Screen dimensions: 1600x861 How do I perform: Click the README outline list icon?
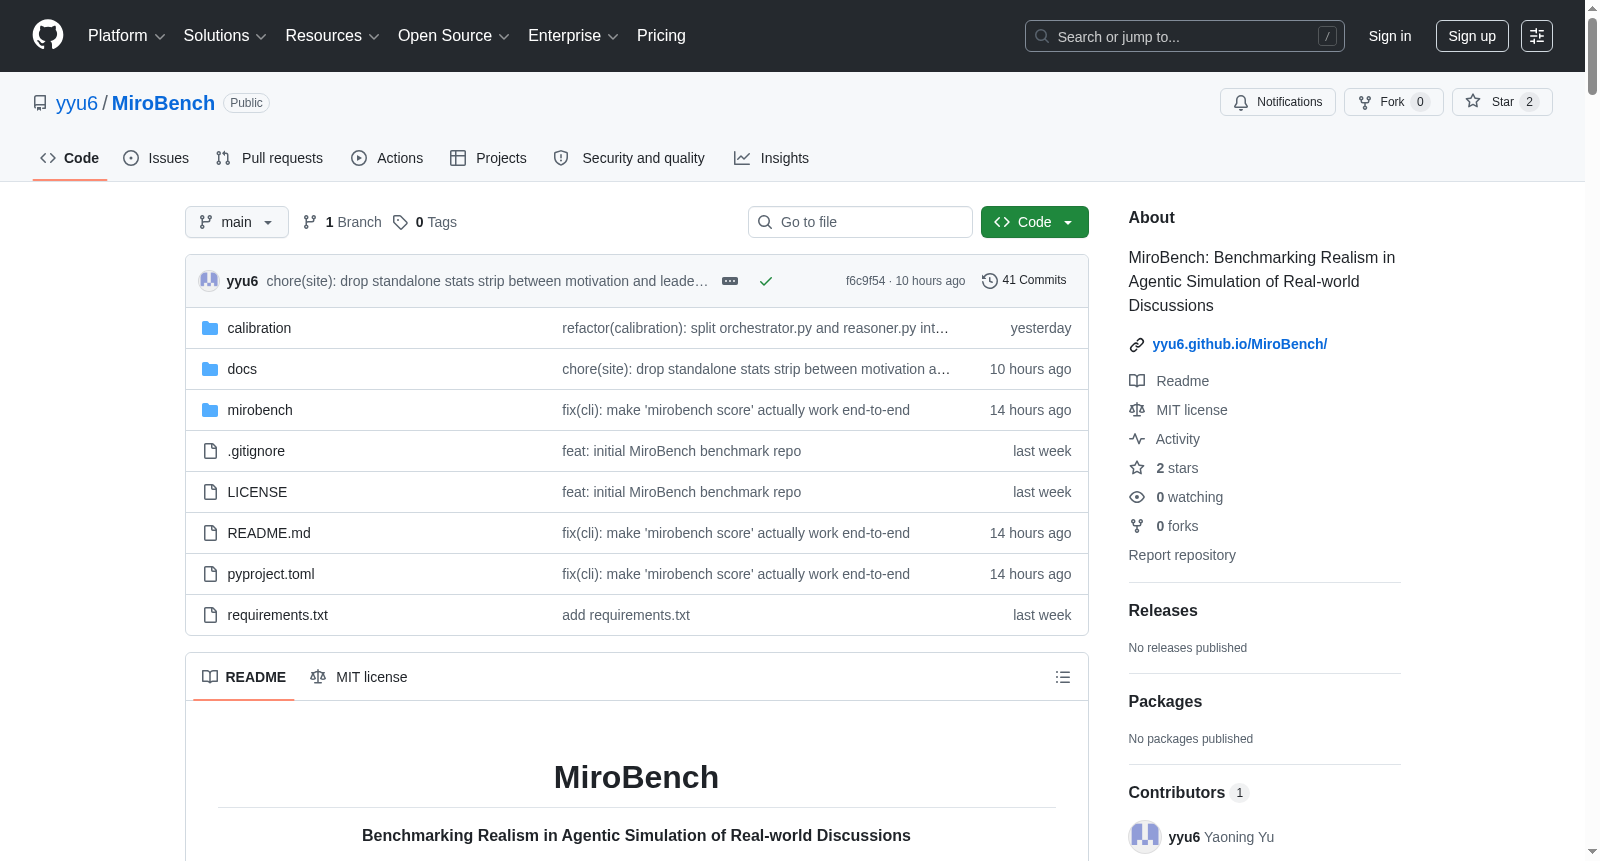point(1063,677)
